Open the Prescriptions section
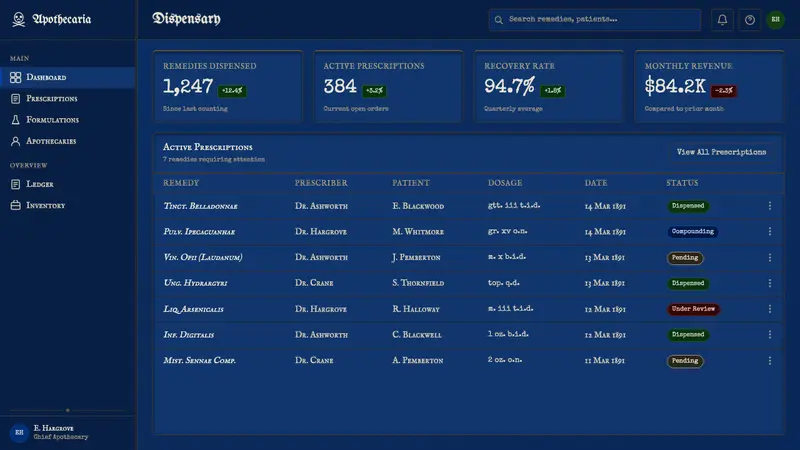The height and width of the screenshot is (450, 800). [67, 98]
